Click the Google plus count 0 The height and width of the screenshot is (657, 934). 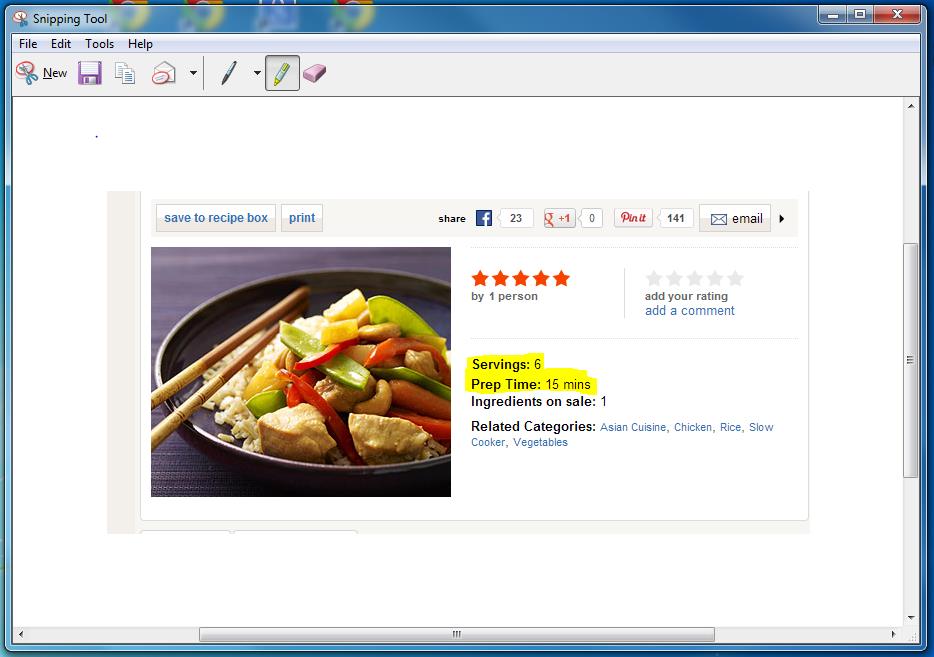coord(591,218)
